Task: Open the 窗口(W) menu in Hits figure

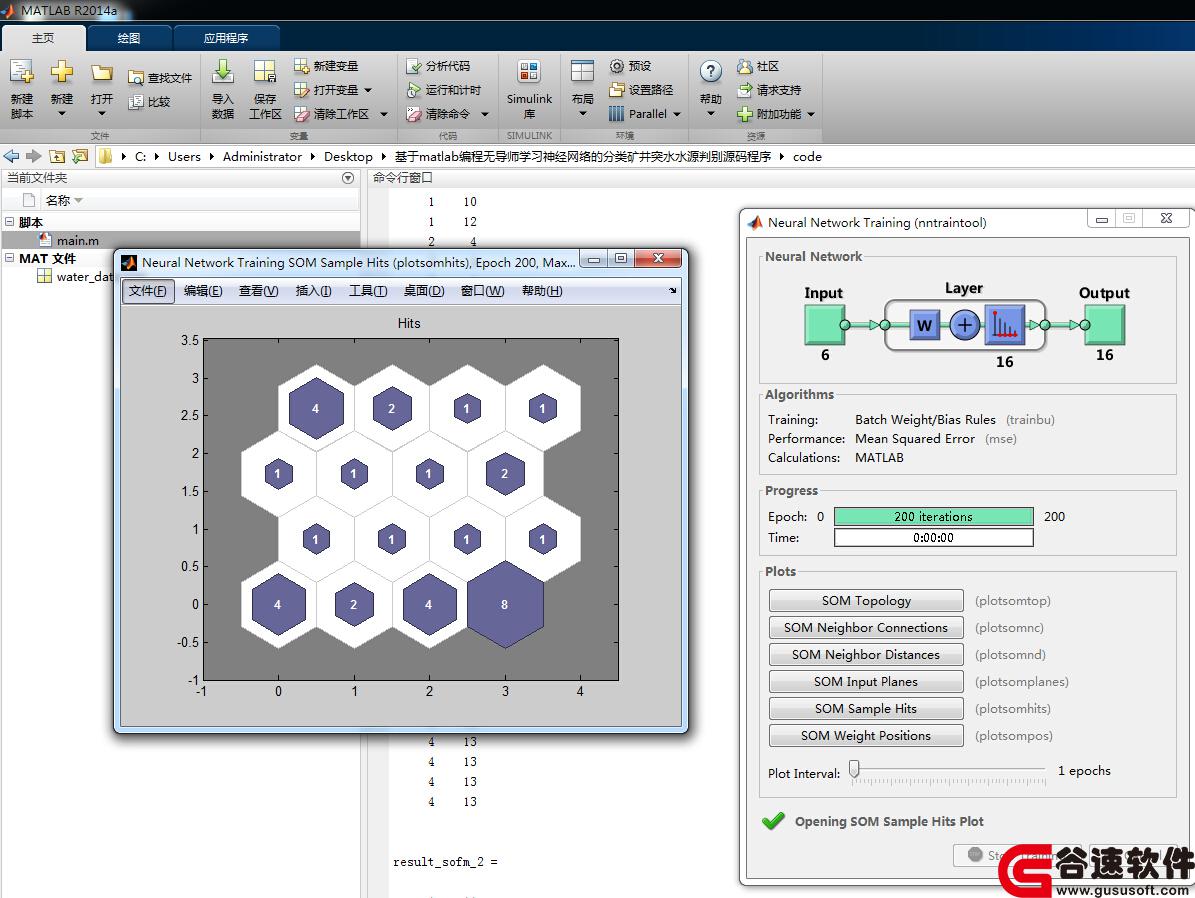Action: pyautogui.click(x=482, y=290)
